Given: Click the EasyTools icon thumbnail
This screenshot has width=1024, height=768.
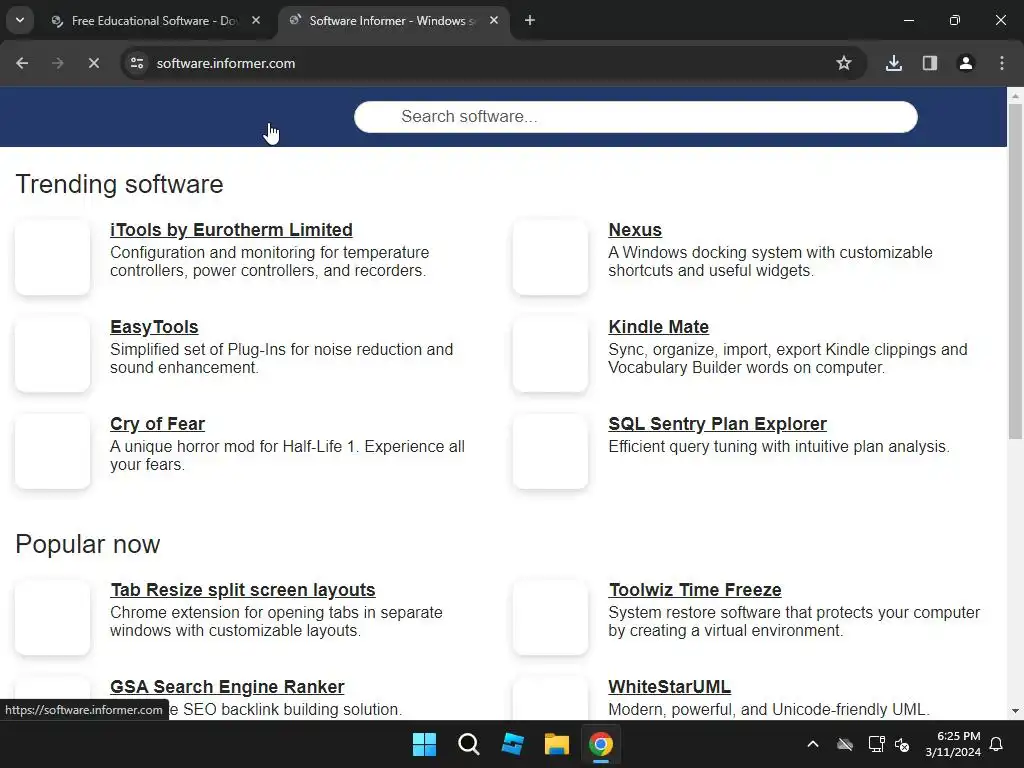Looking at the screenshot, I should point(52,355).
